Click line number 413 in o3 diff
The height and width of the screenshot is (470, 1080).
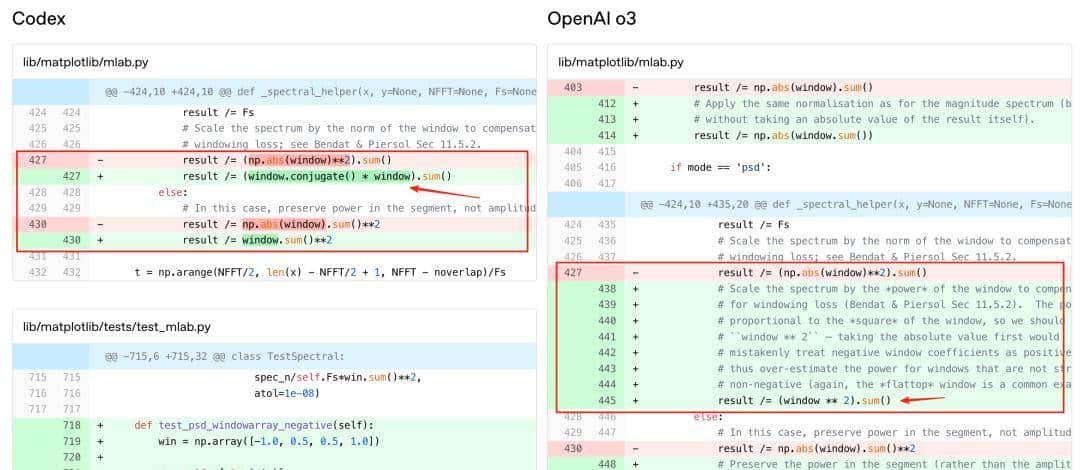(607, 119)
